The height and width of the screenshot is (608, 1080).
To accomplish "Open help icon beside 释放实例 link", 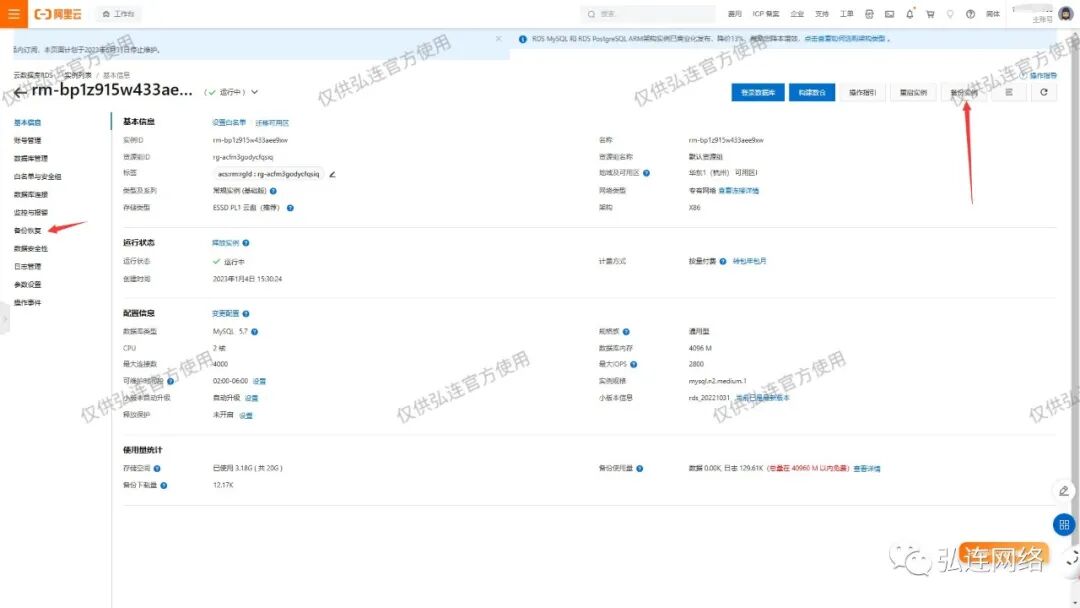I will [246, 243].
